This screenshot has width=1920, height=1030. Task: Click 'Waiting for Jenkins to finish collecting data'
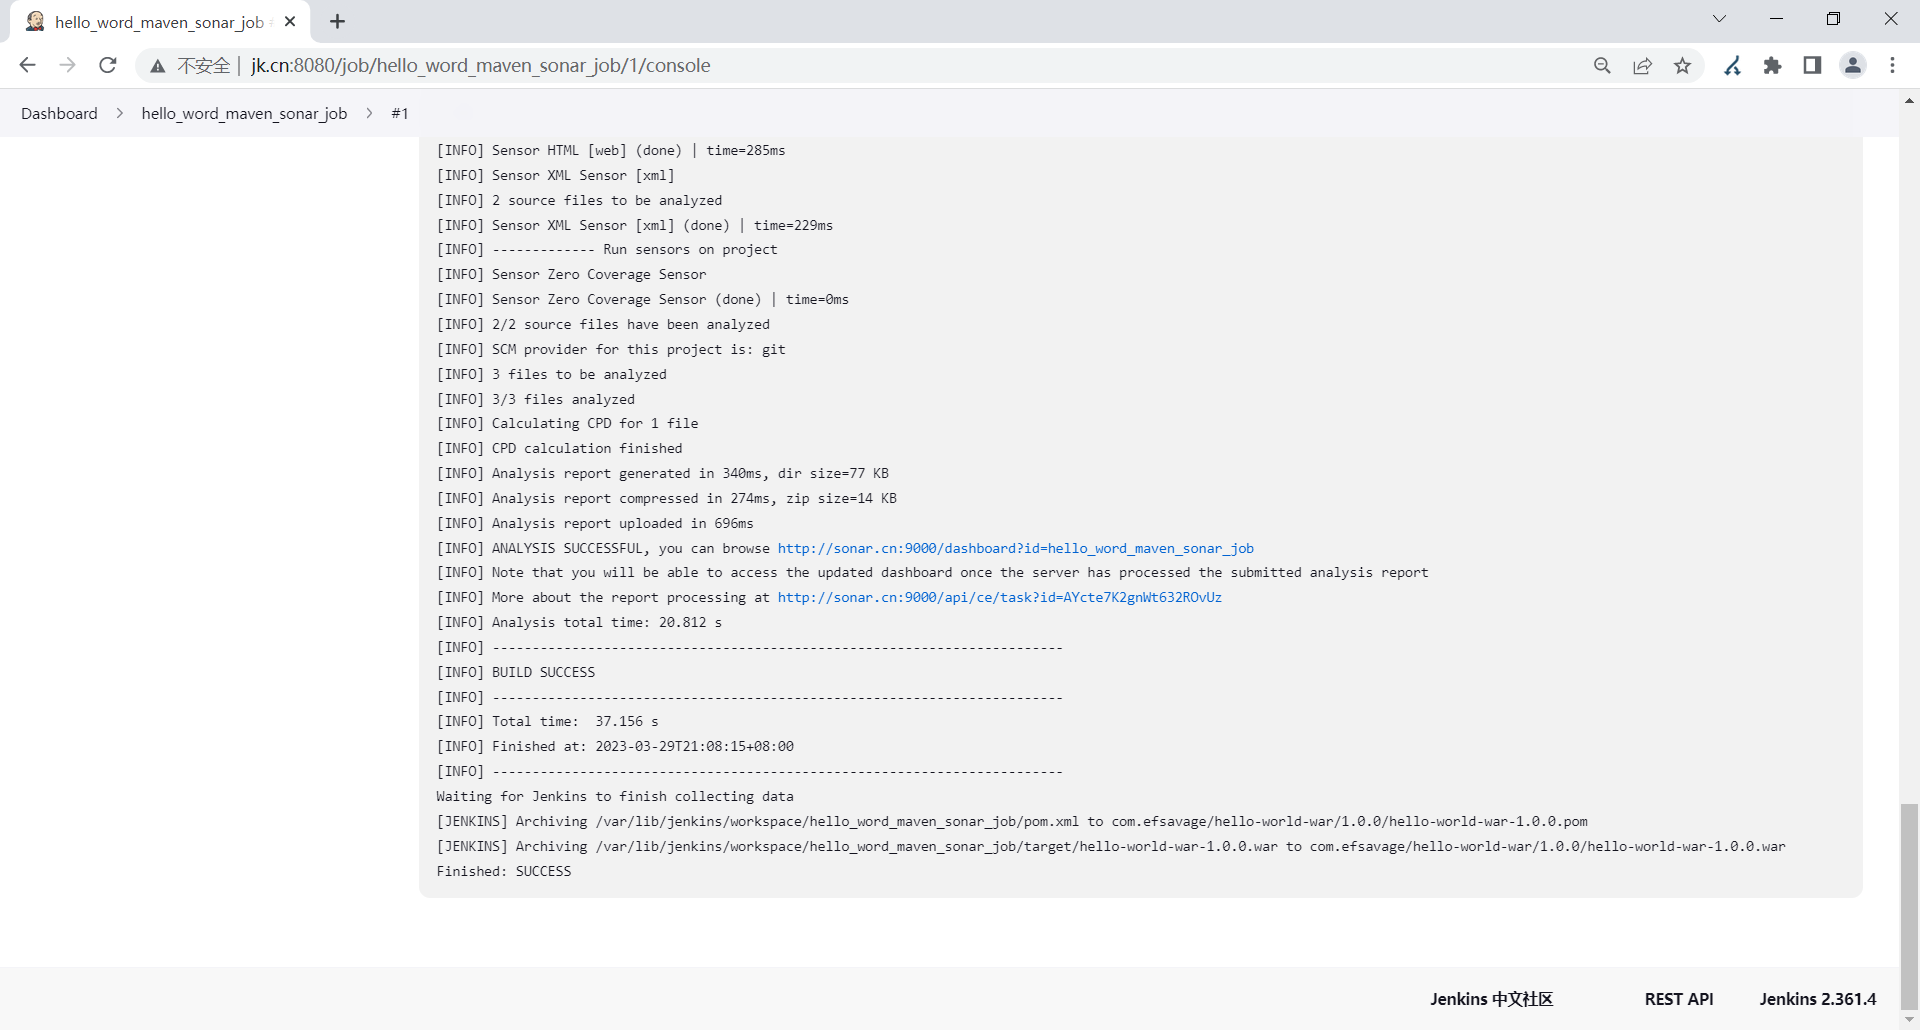pyautogui.click(x=615, y=796)
